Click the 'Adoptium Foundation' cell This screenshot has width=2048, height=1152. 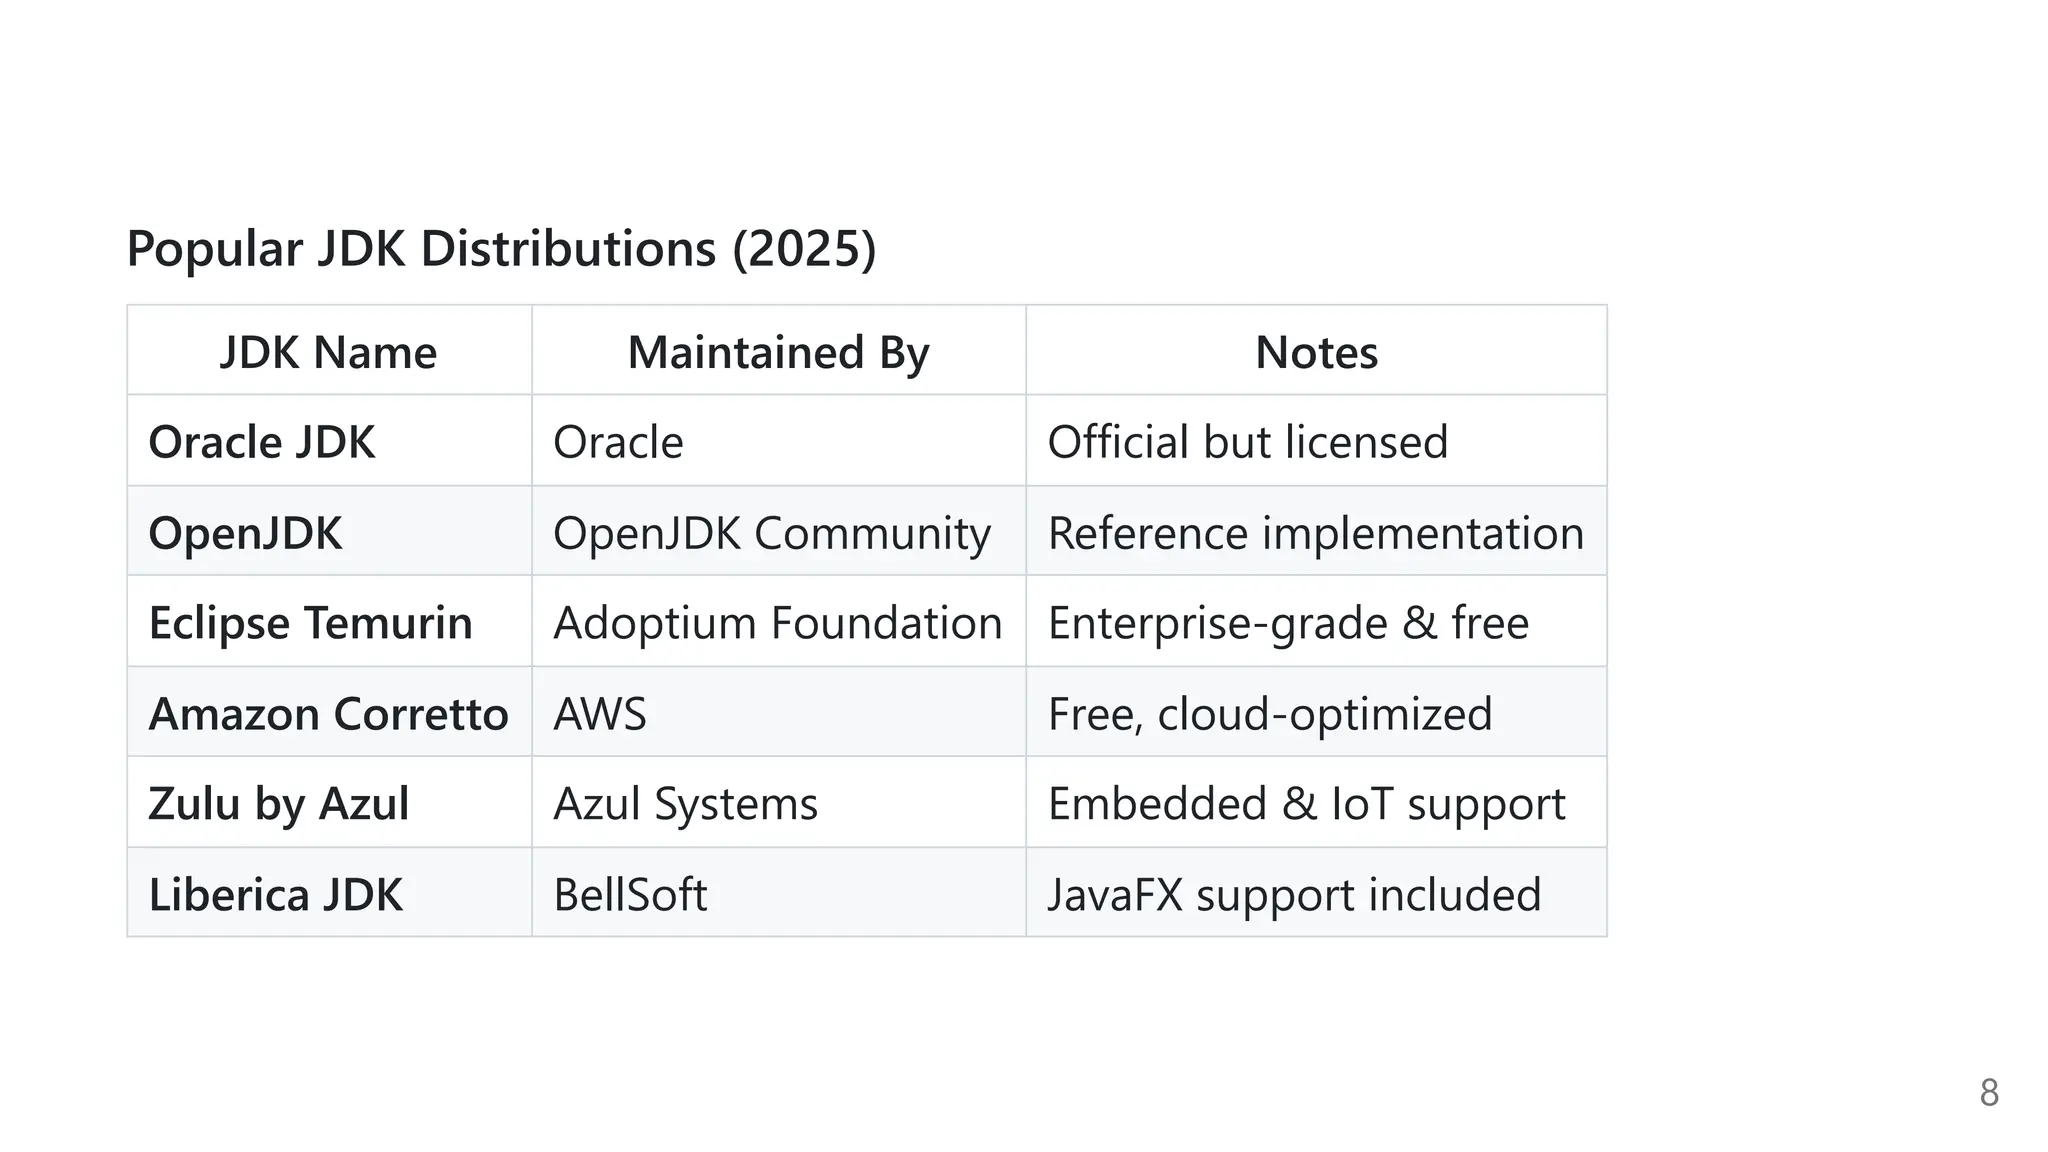point(778,622)
